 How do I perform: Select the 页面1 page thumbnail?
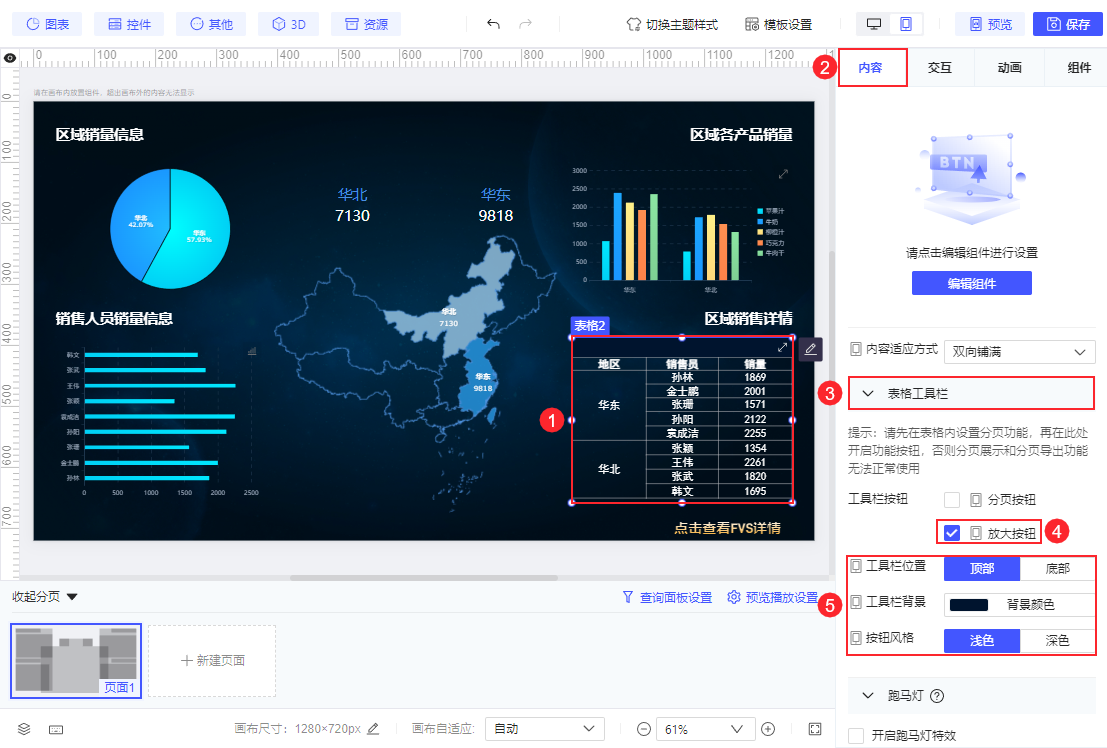[x=76, y=661]
